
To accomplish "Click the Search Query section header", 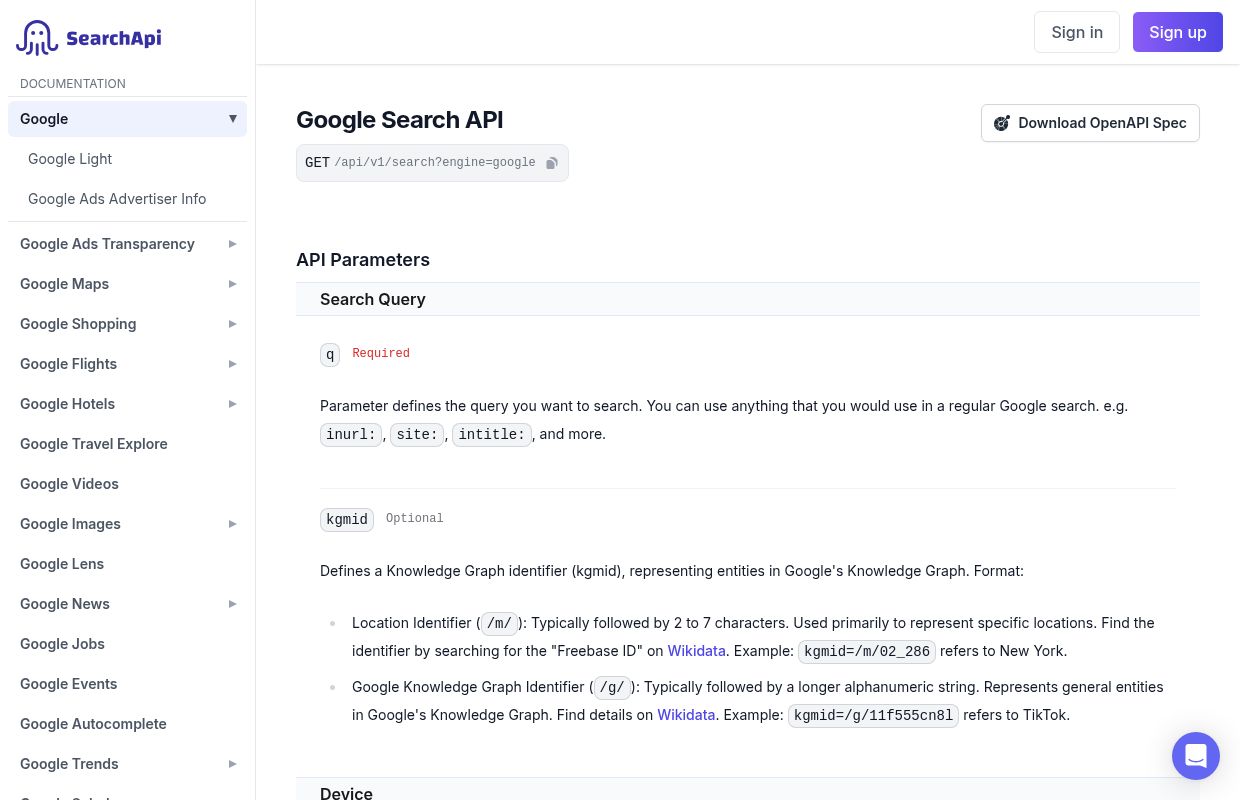I will pos(748,299).
